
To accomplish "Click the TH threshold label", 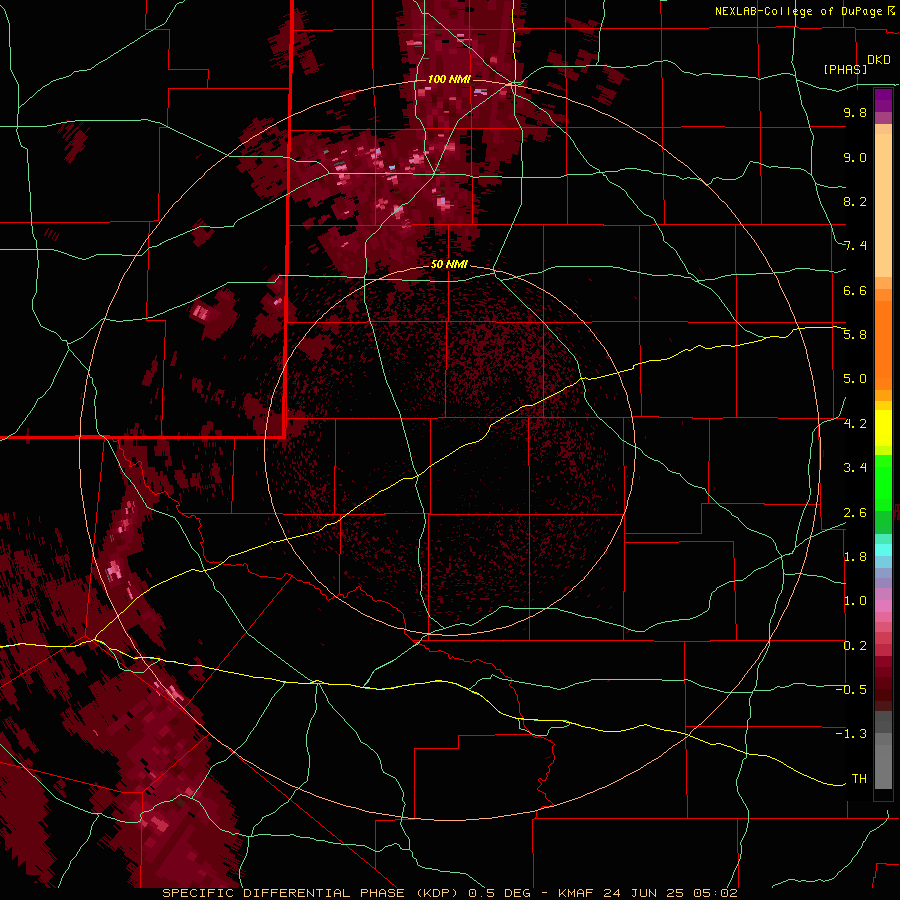I will click(x=859, y=779).
